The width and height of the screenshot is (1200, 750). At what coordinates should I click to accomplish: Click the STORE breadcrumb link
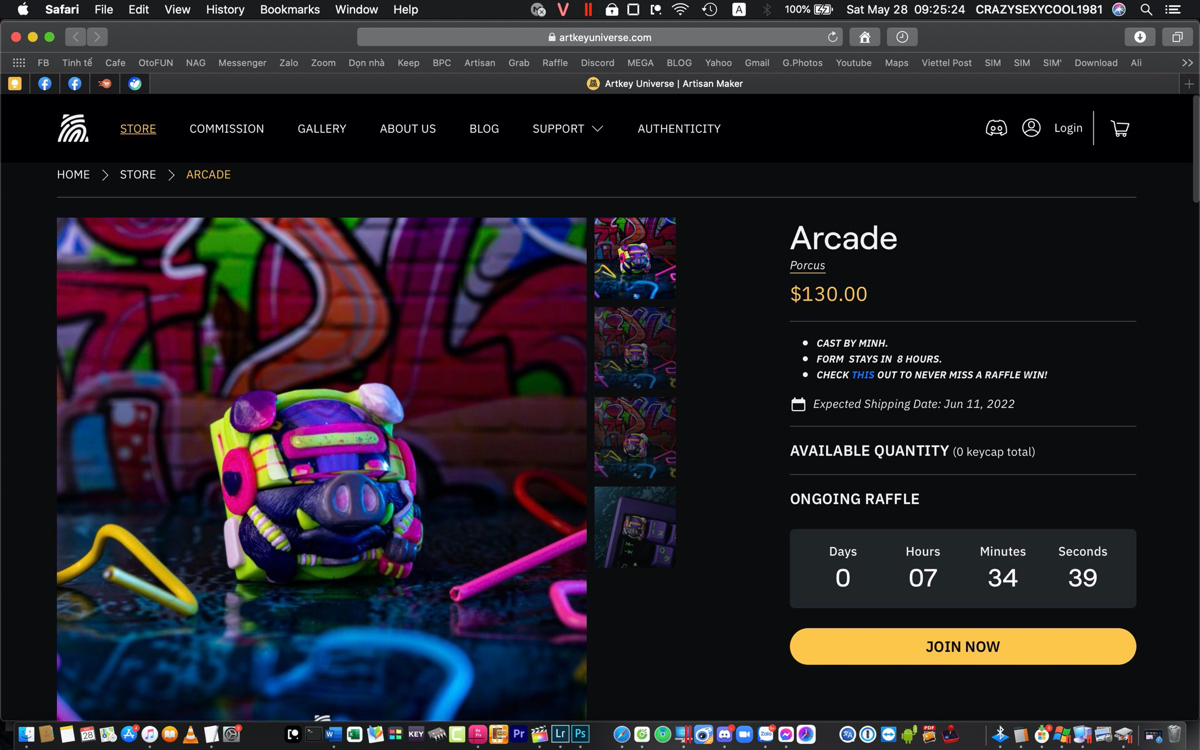138,174
